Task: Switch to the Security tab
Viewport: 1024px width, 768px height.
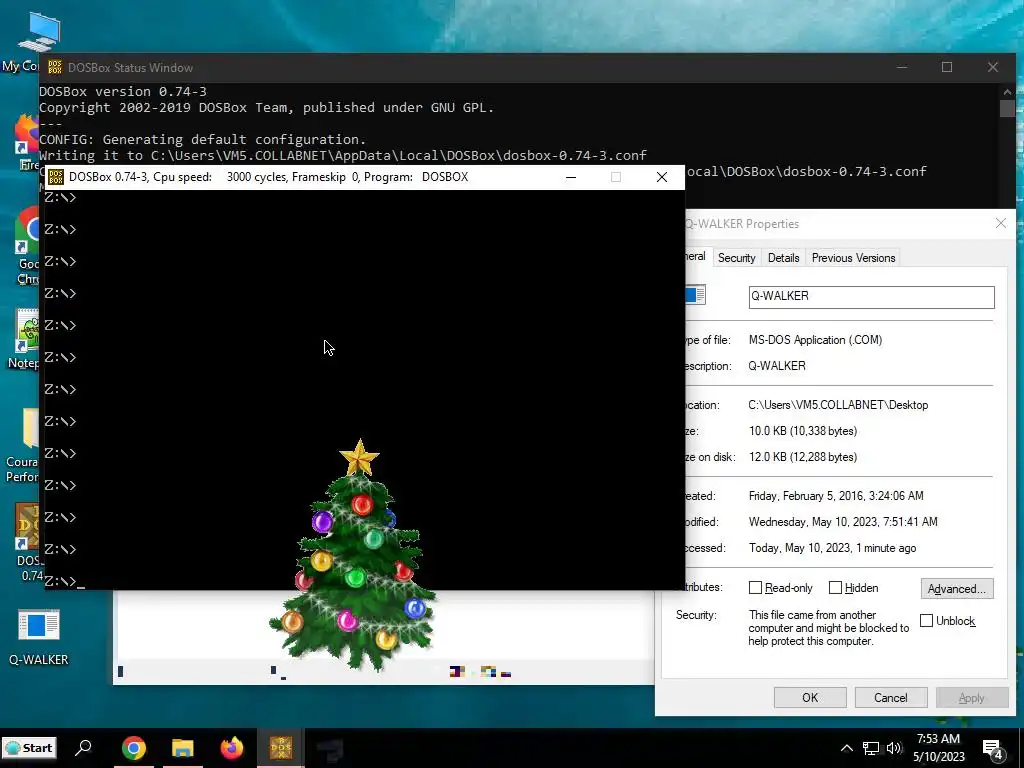Action: (x=737, y=258)
